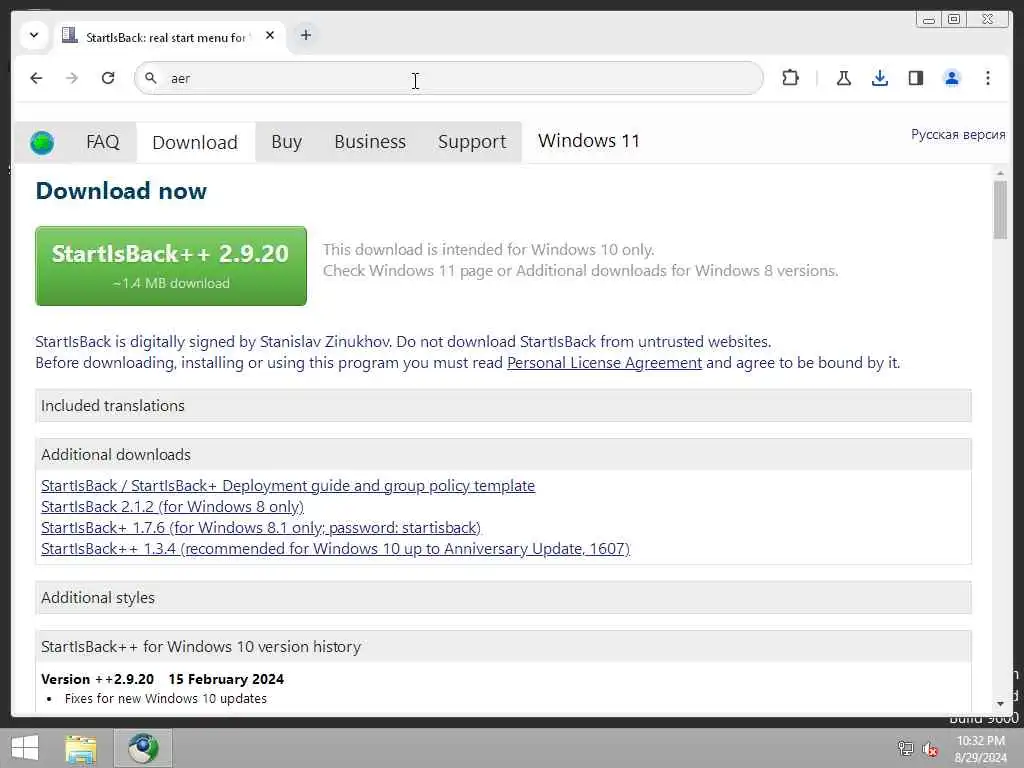This screenshot has height=768, width=1024.
Task: Close the StartIsBack tab
Action: [270, 36]
